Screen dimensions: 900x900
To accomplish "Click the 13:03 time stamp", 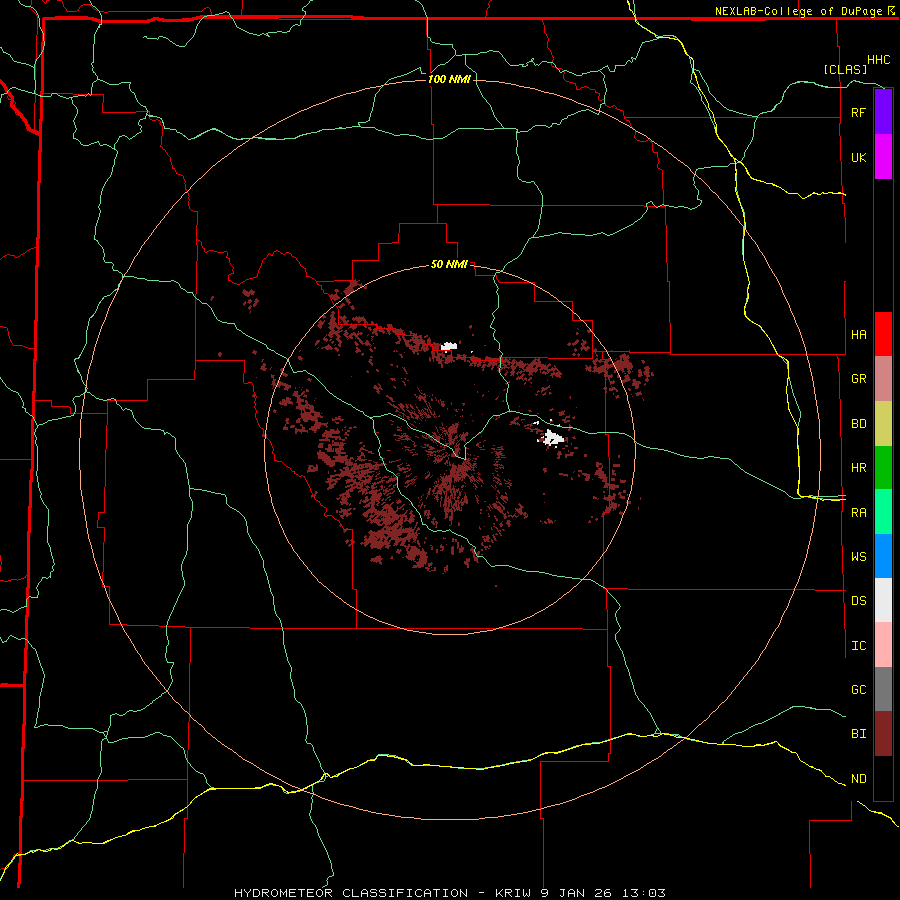I will pos(643,893).
